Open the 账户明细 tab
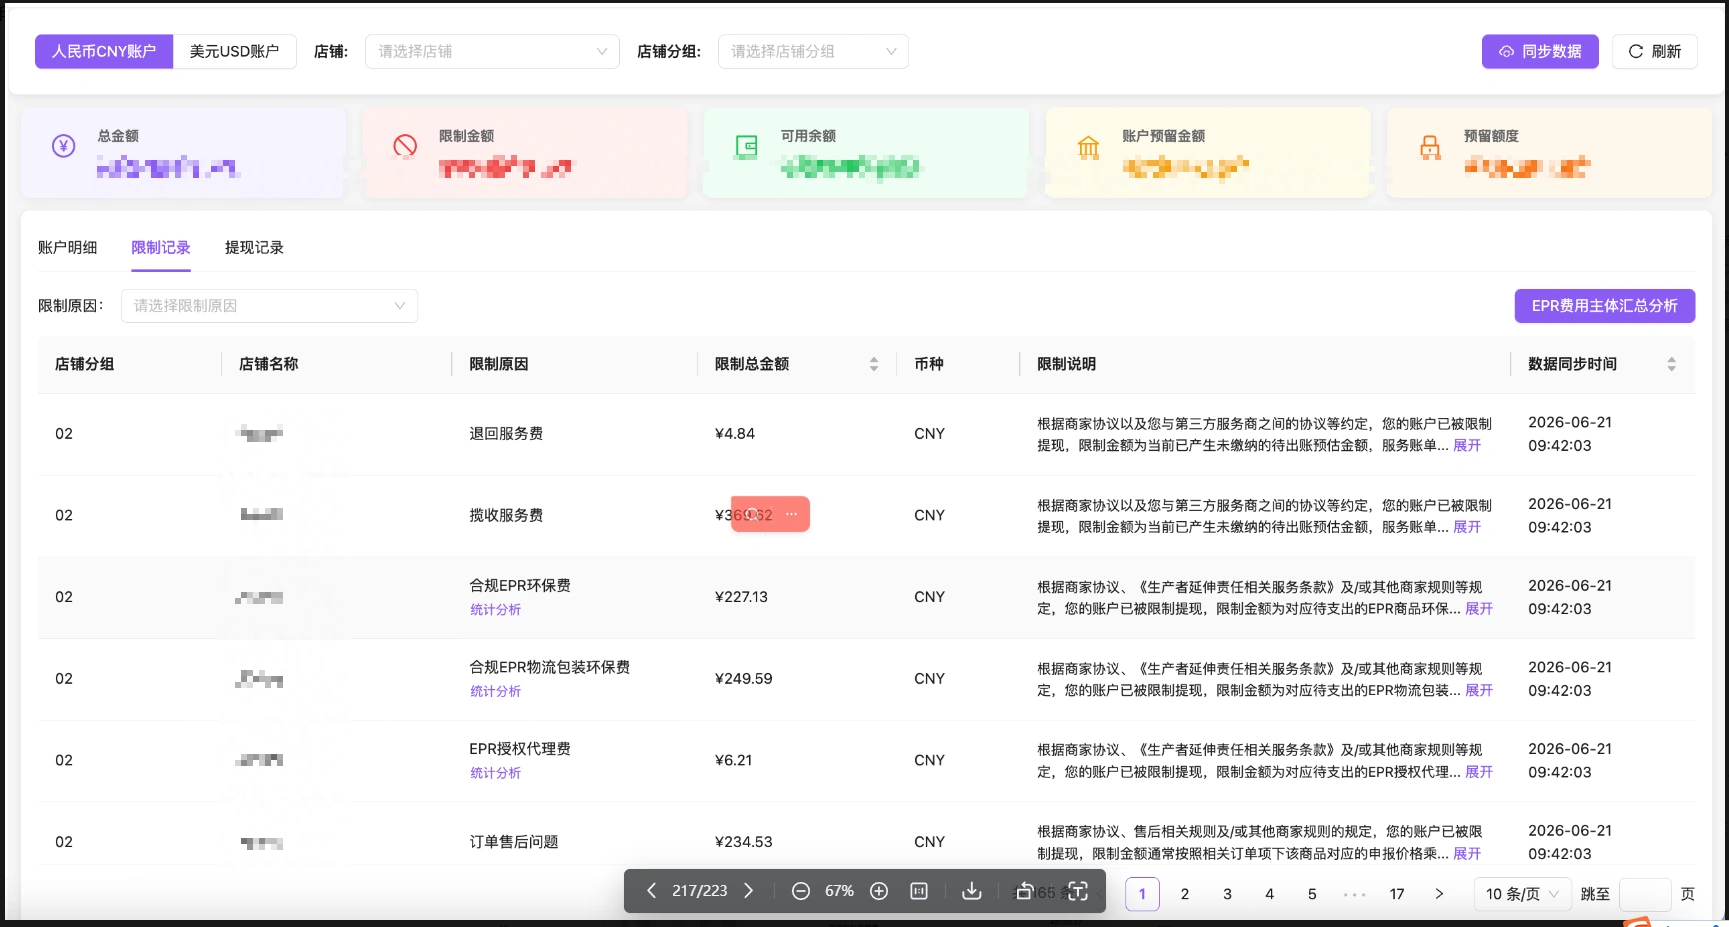 click(67, 247)
